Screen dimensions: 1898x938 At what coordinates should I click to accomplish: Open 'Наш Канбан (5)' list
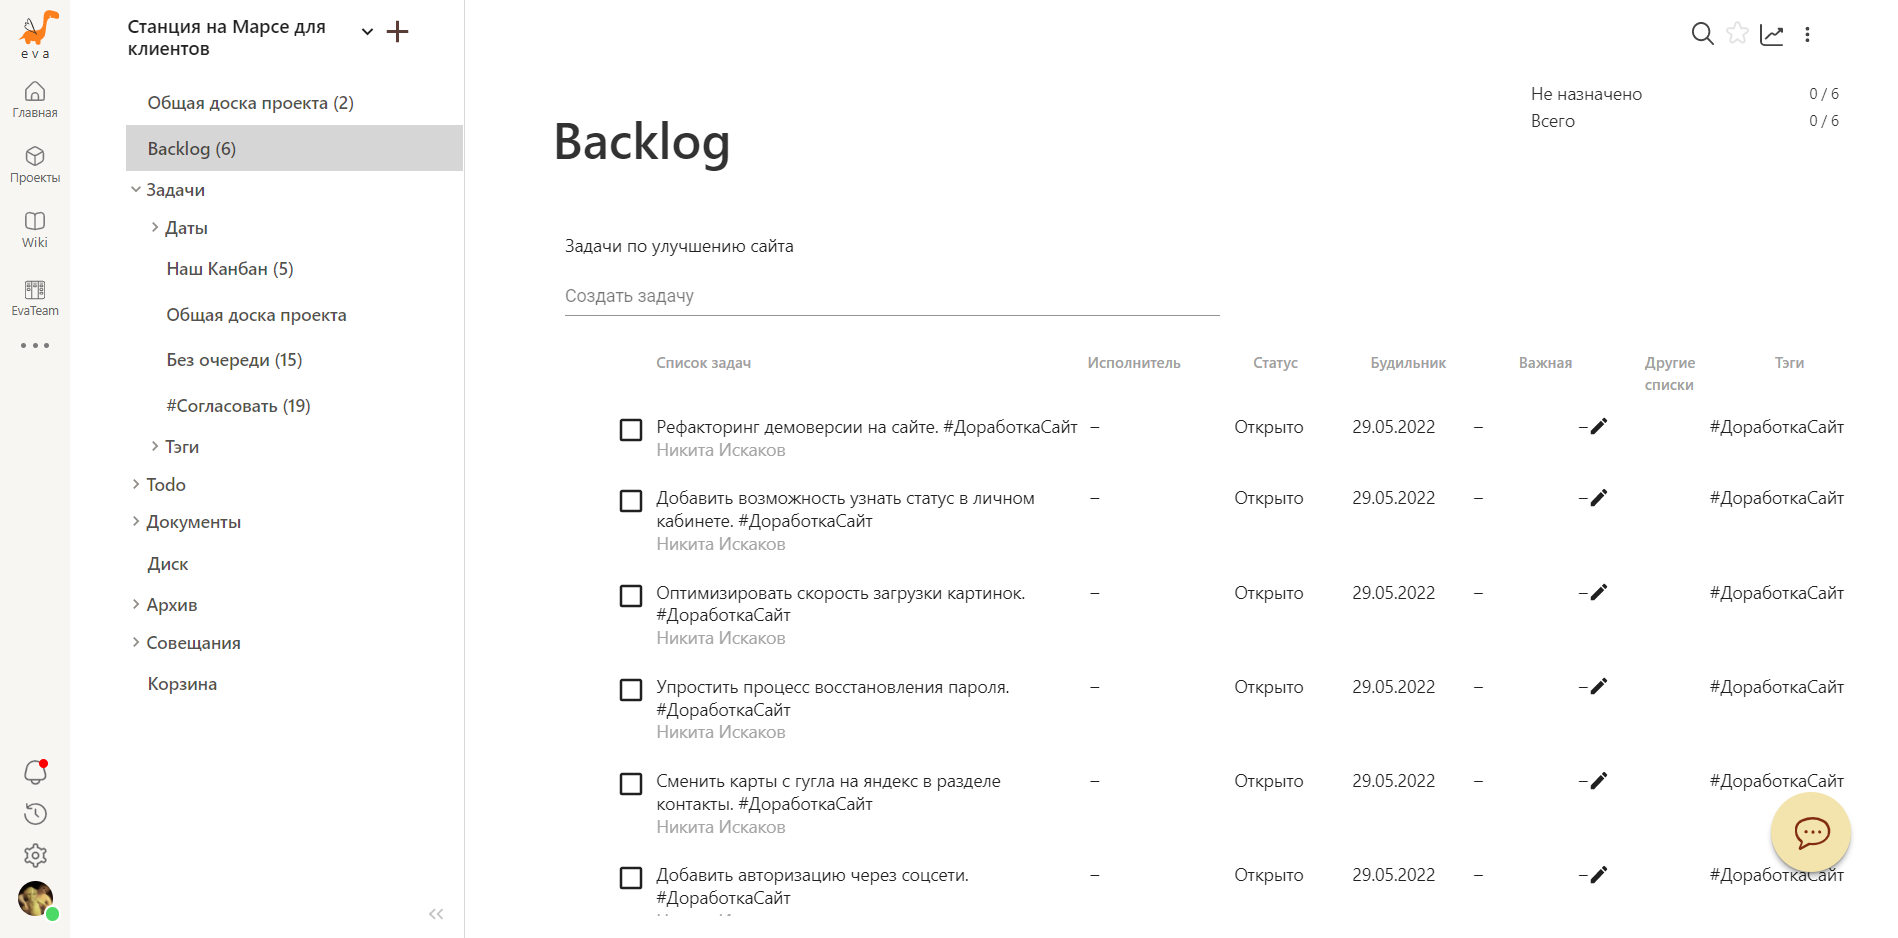(x=230, y=269)
